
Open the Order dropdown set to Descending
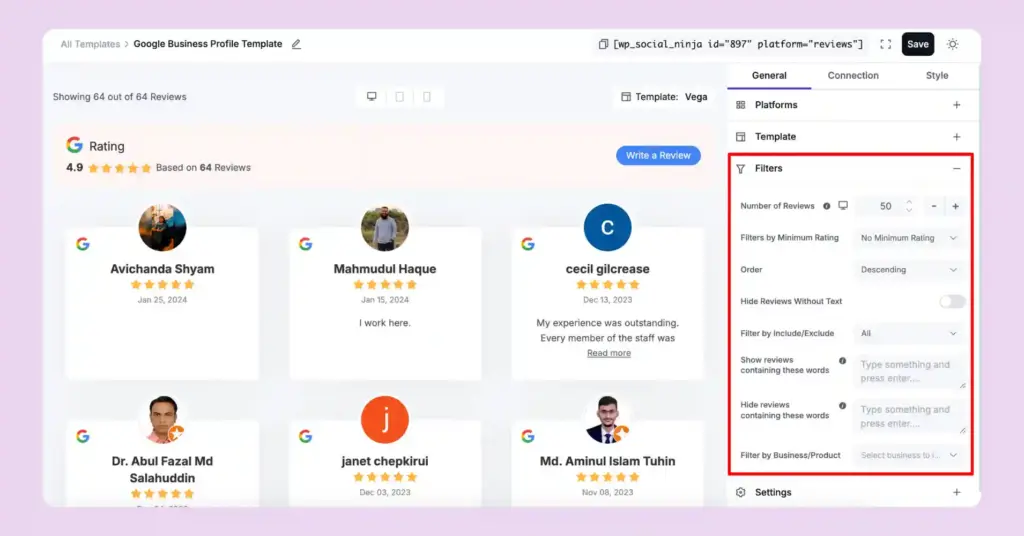click(x=909, y=270)
